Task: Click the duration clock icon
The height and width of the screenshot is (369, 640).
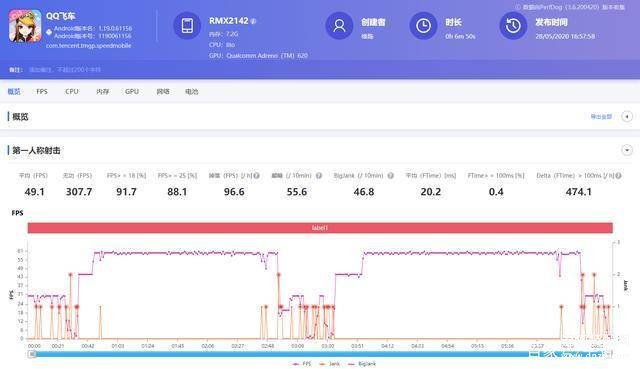Action: (423, 26)
